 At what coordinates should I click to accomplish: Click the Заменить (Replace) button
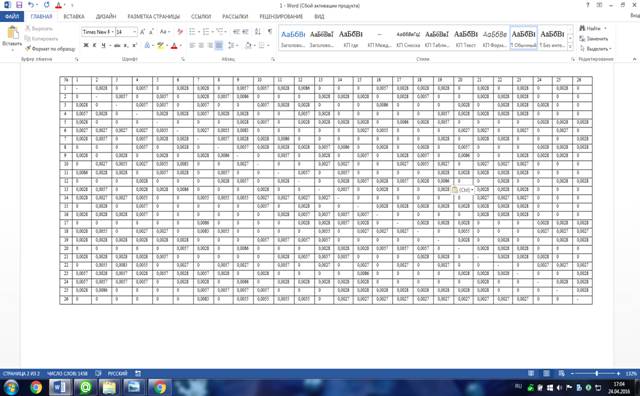pos(594,39)
